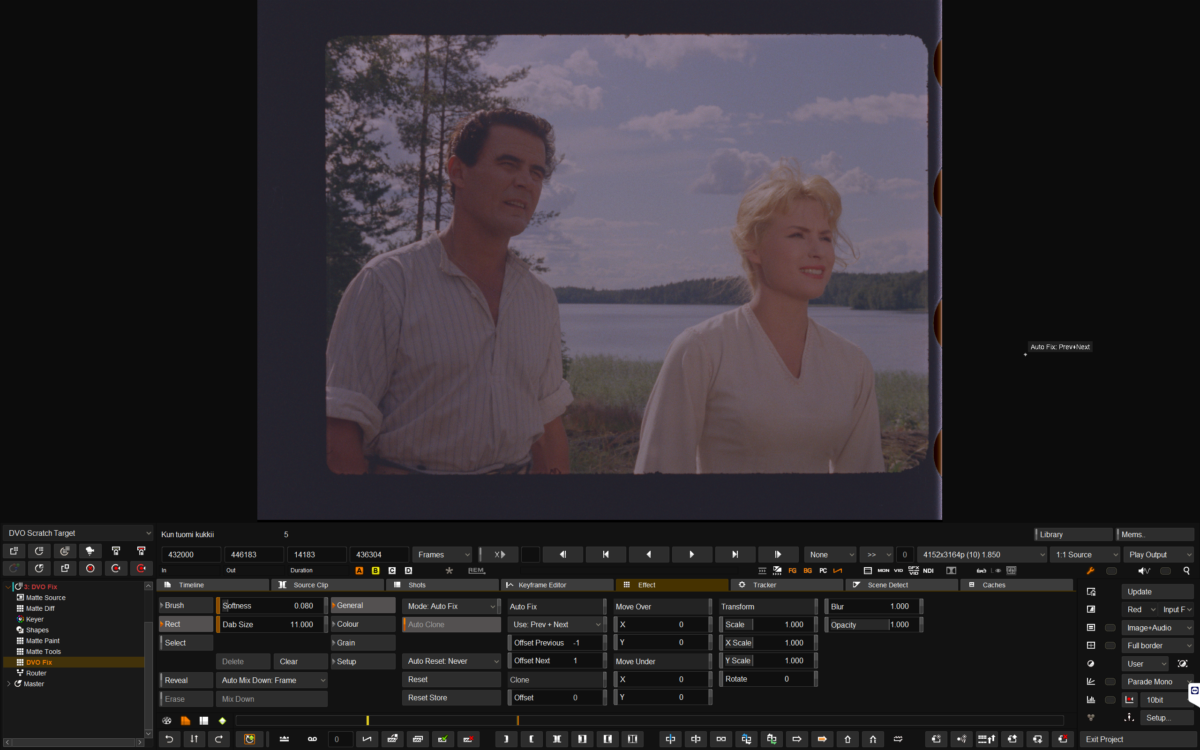Click the histogram scope icon in right panel

click(x=1090, y=700)
